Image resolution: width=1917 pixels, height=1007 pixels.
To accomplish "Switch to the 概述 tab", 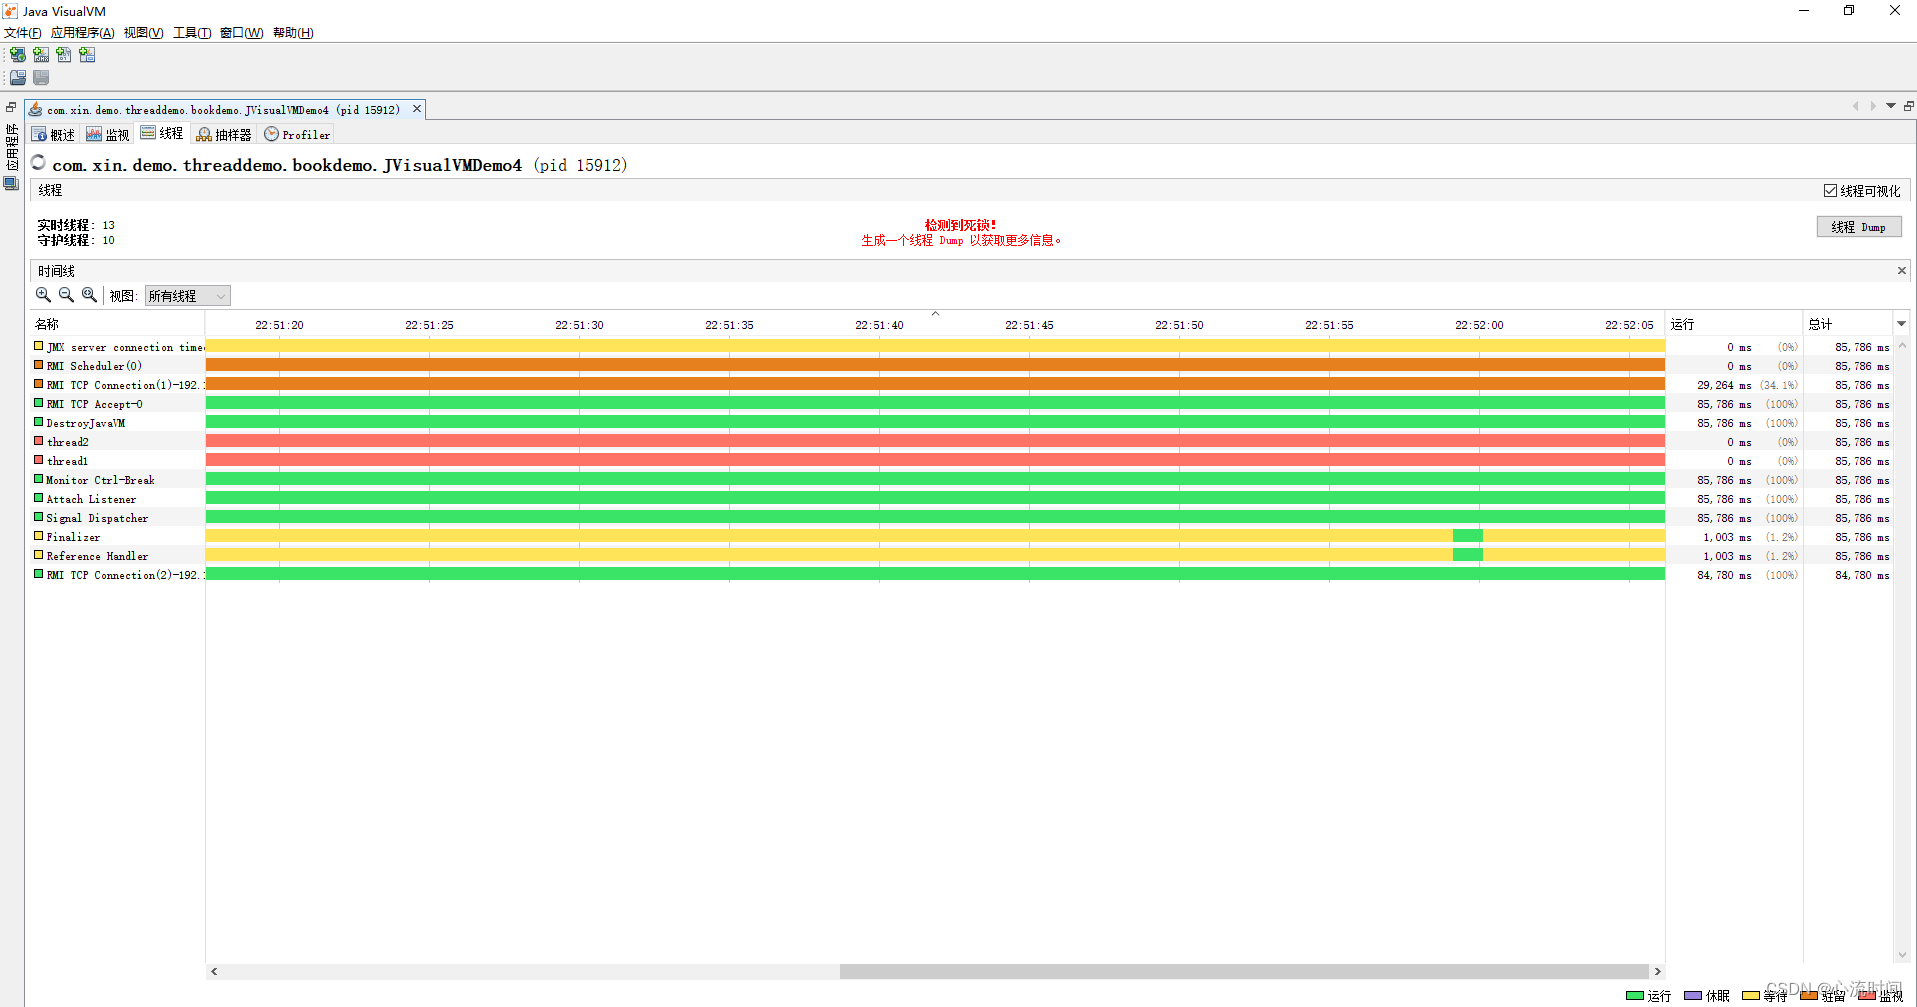I will tap(53, 134).
